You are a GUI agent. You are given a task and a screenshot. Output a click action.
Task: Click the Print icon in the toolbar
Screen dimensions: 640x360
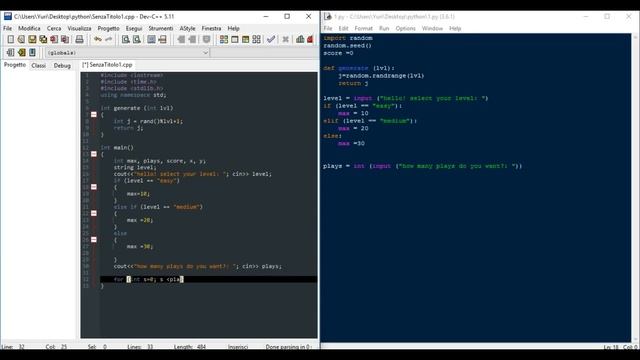click(x=79, y=39)
